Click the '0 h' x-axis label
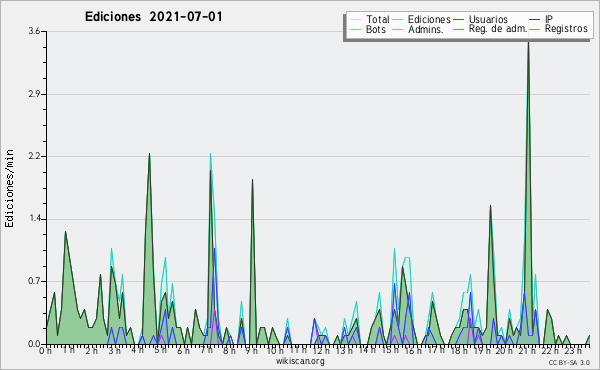 45,350
